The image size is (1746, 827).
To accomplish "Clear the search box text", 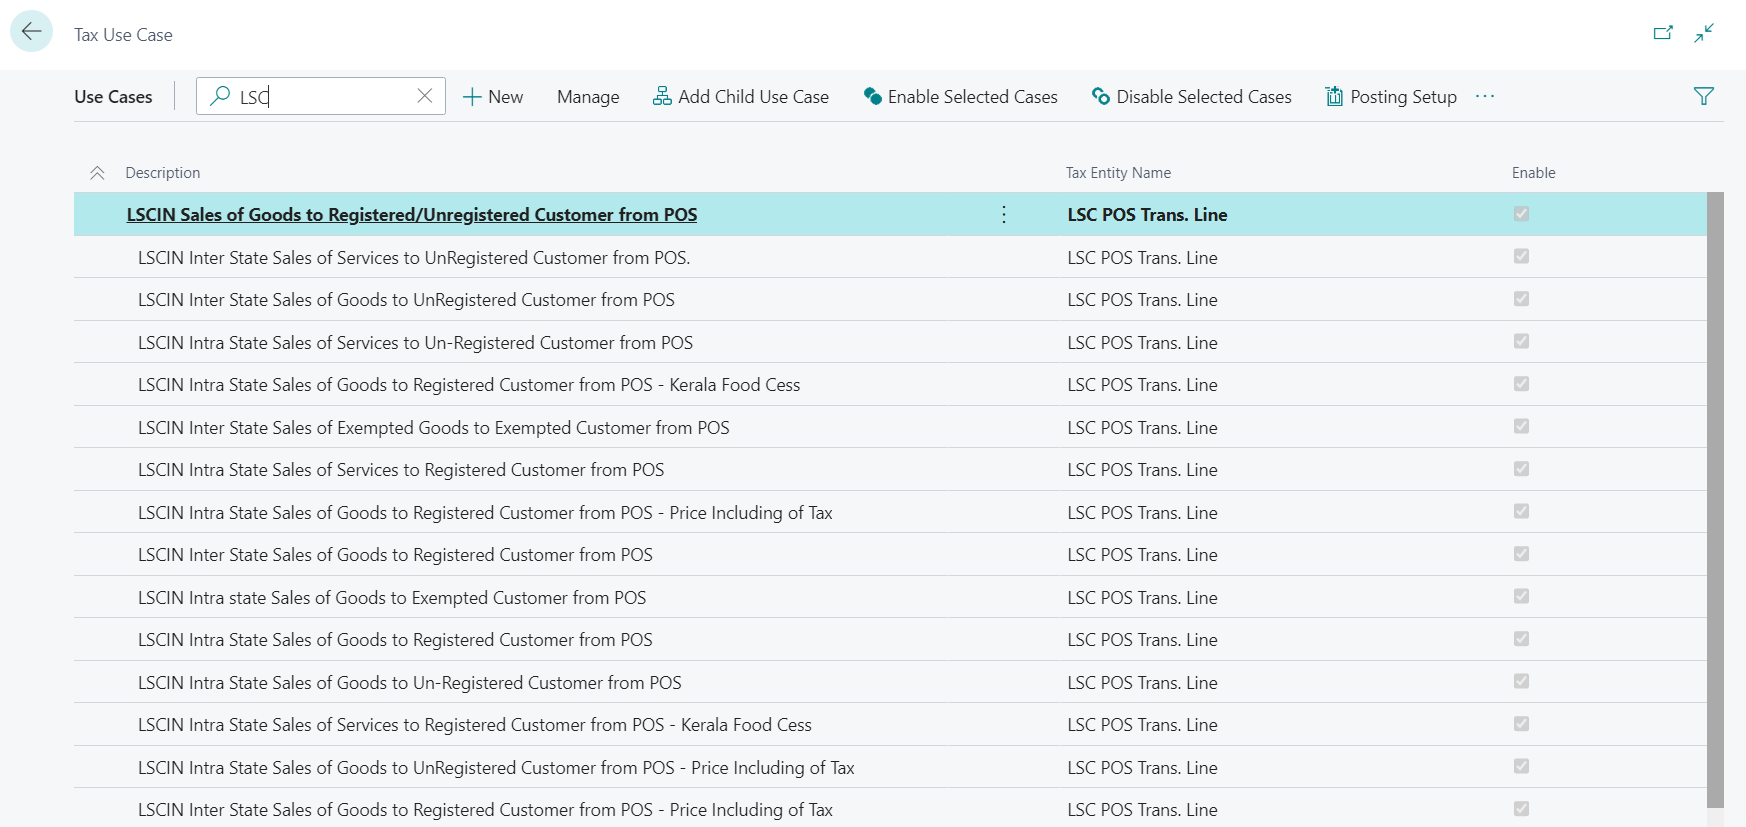I will 424,96.
